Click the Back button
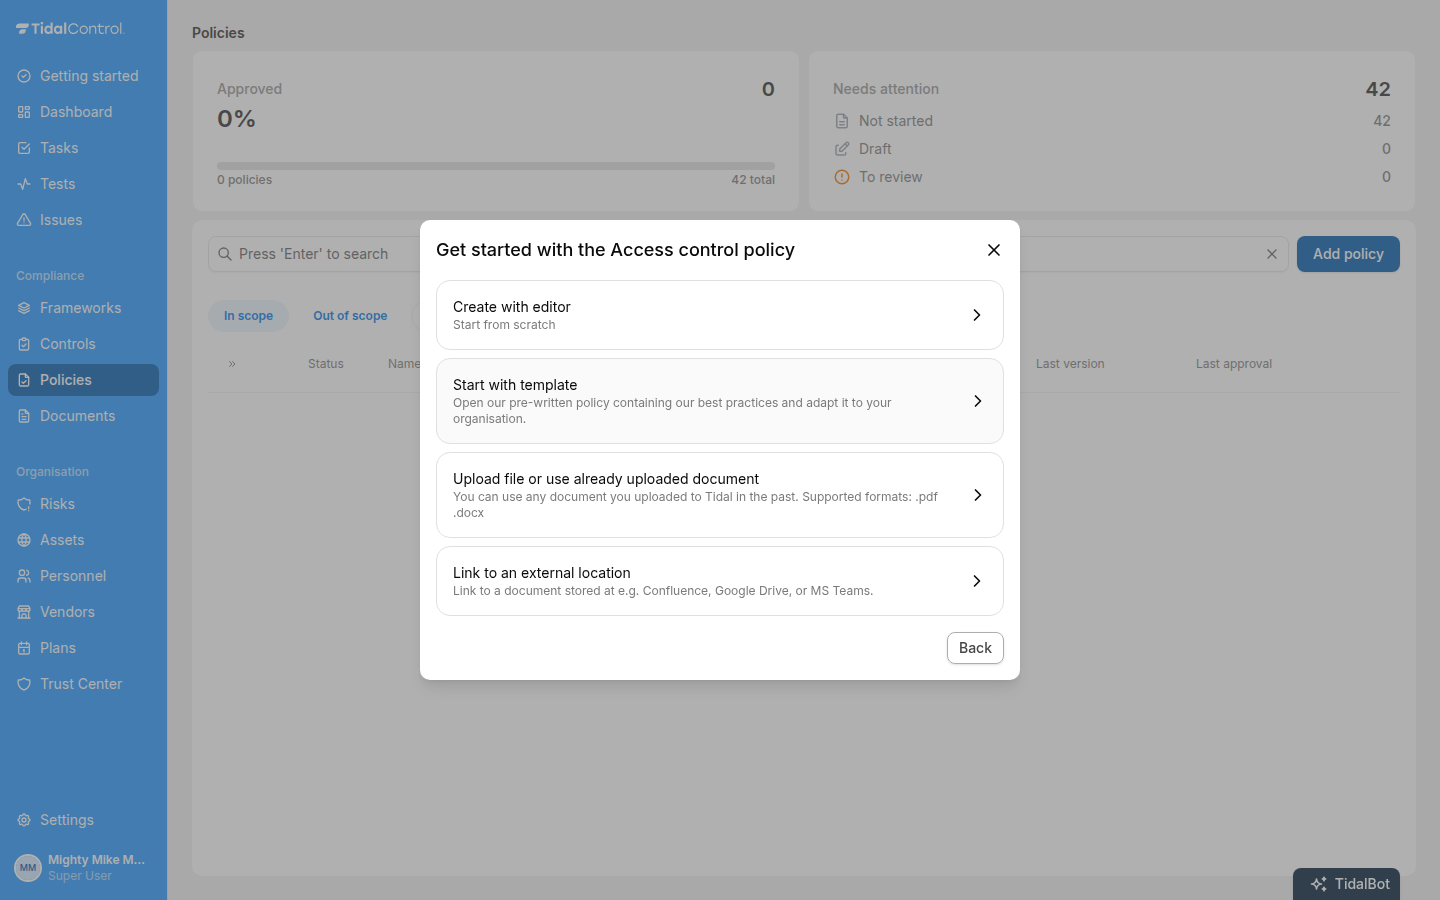1440x900 pixels. coord(975,648)
